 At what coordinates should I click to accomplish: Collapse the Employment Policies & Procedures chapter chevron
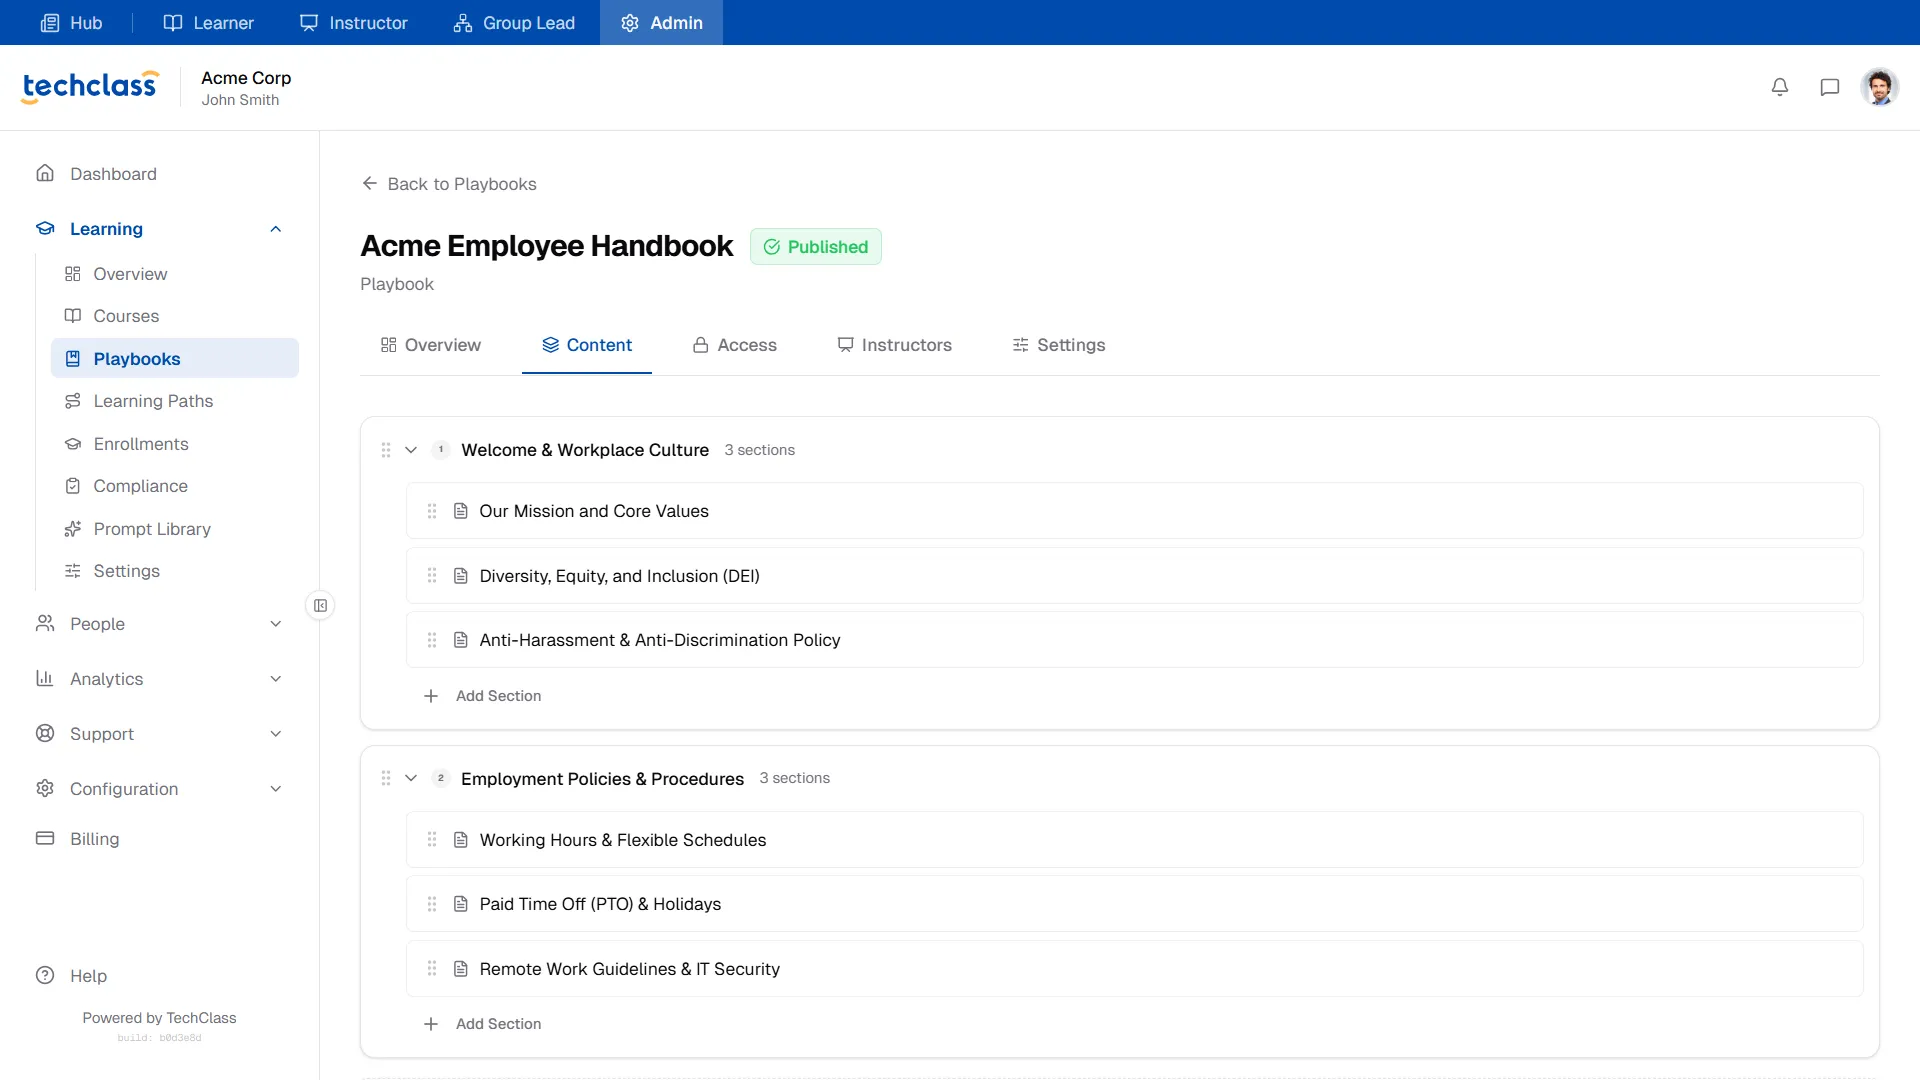tap(411, 778)
